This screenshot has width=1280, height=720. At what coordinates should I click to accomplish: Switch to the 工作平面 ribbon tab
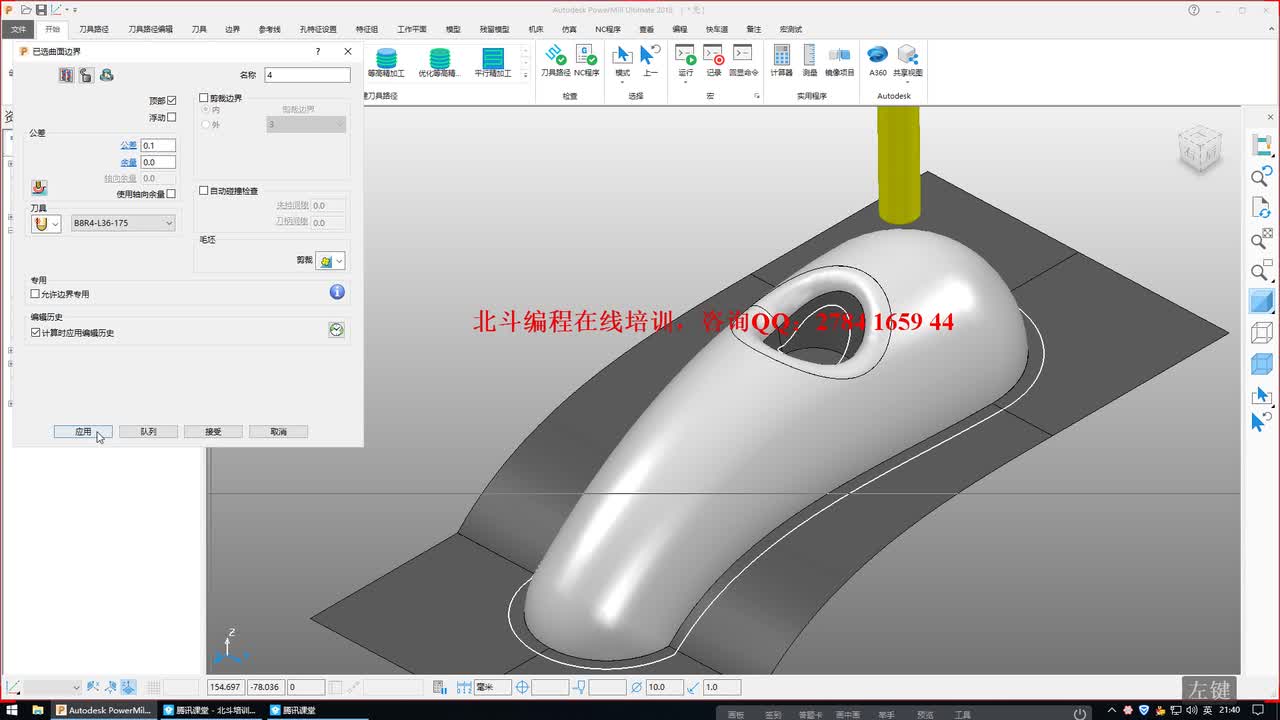pos(412,29)
